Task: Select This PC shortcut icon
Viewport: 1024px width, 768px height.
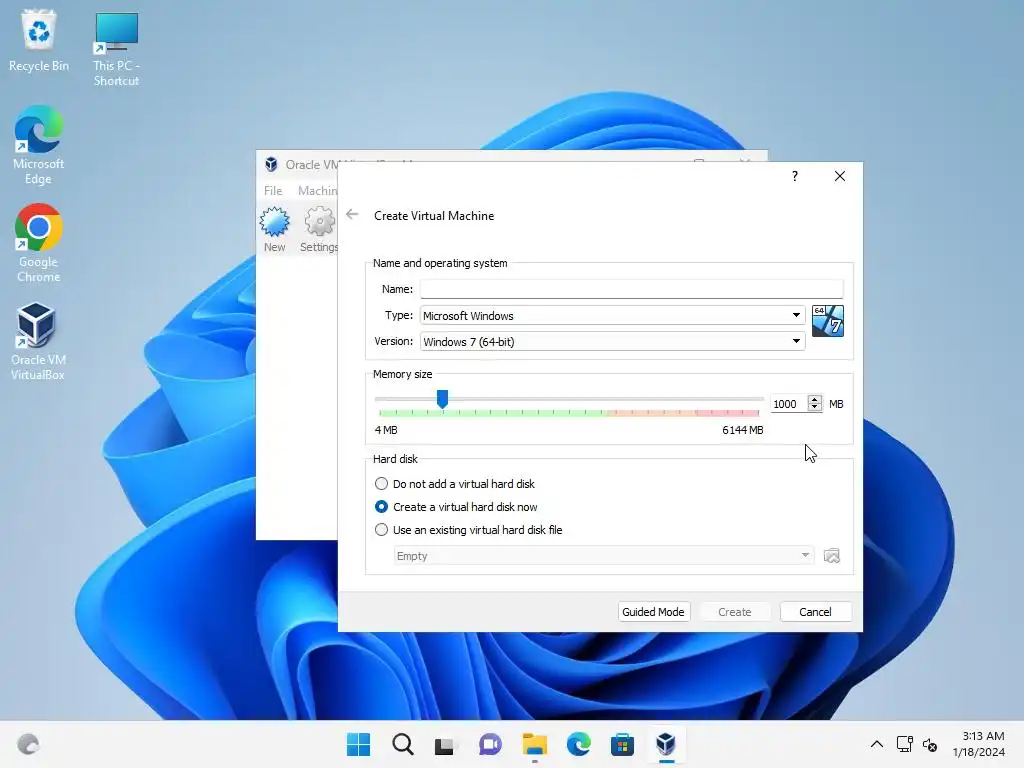Action: point(116,49)
